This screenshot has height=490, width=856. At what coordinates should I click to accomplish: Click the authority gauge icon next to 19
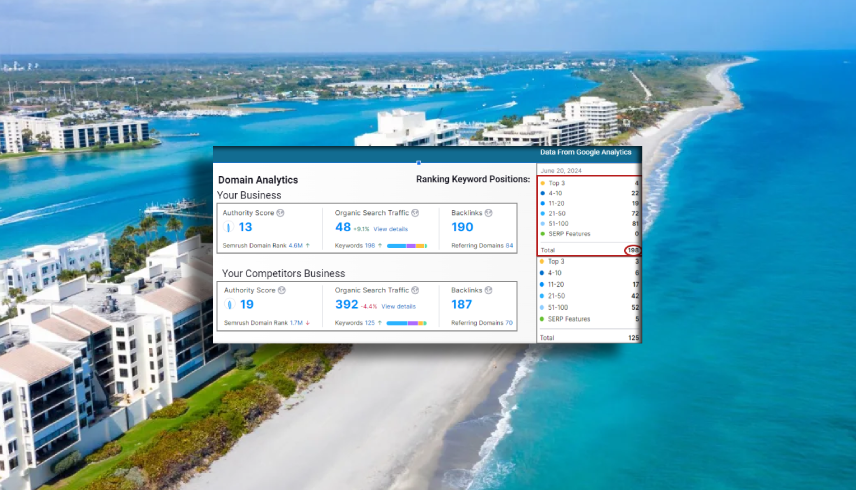[x=229, y=305]
